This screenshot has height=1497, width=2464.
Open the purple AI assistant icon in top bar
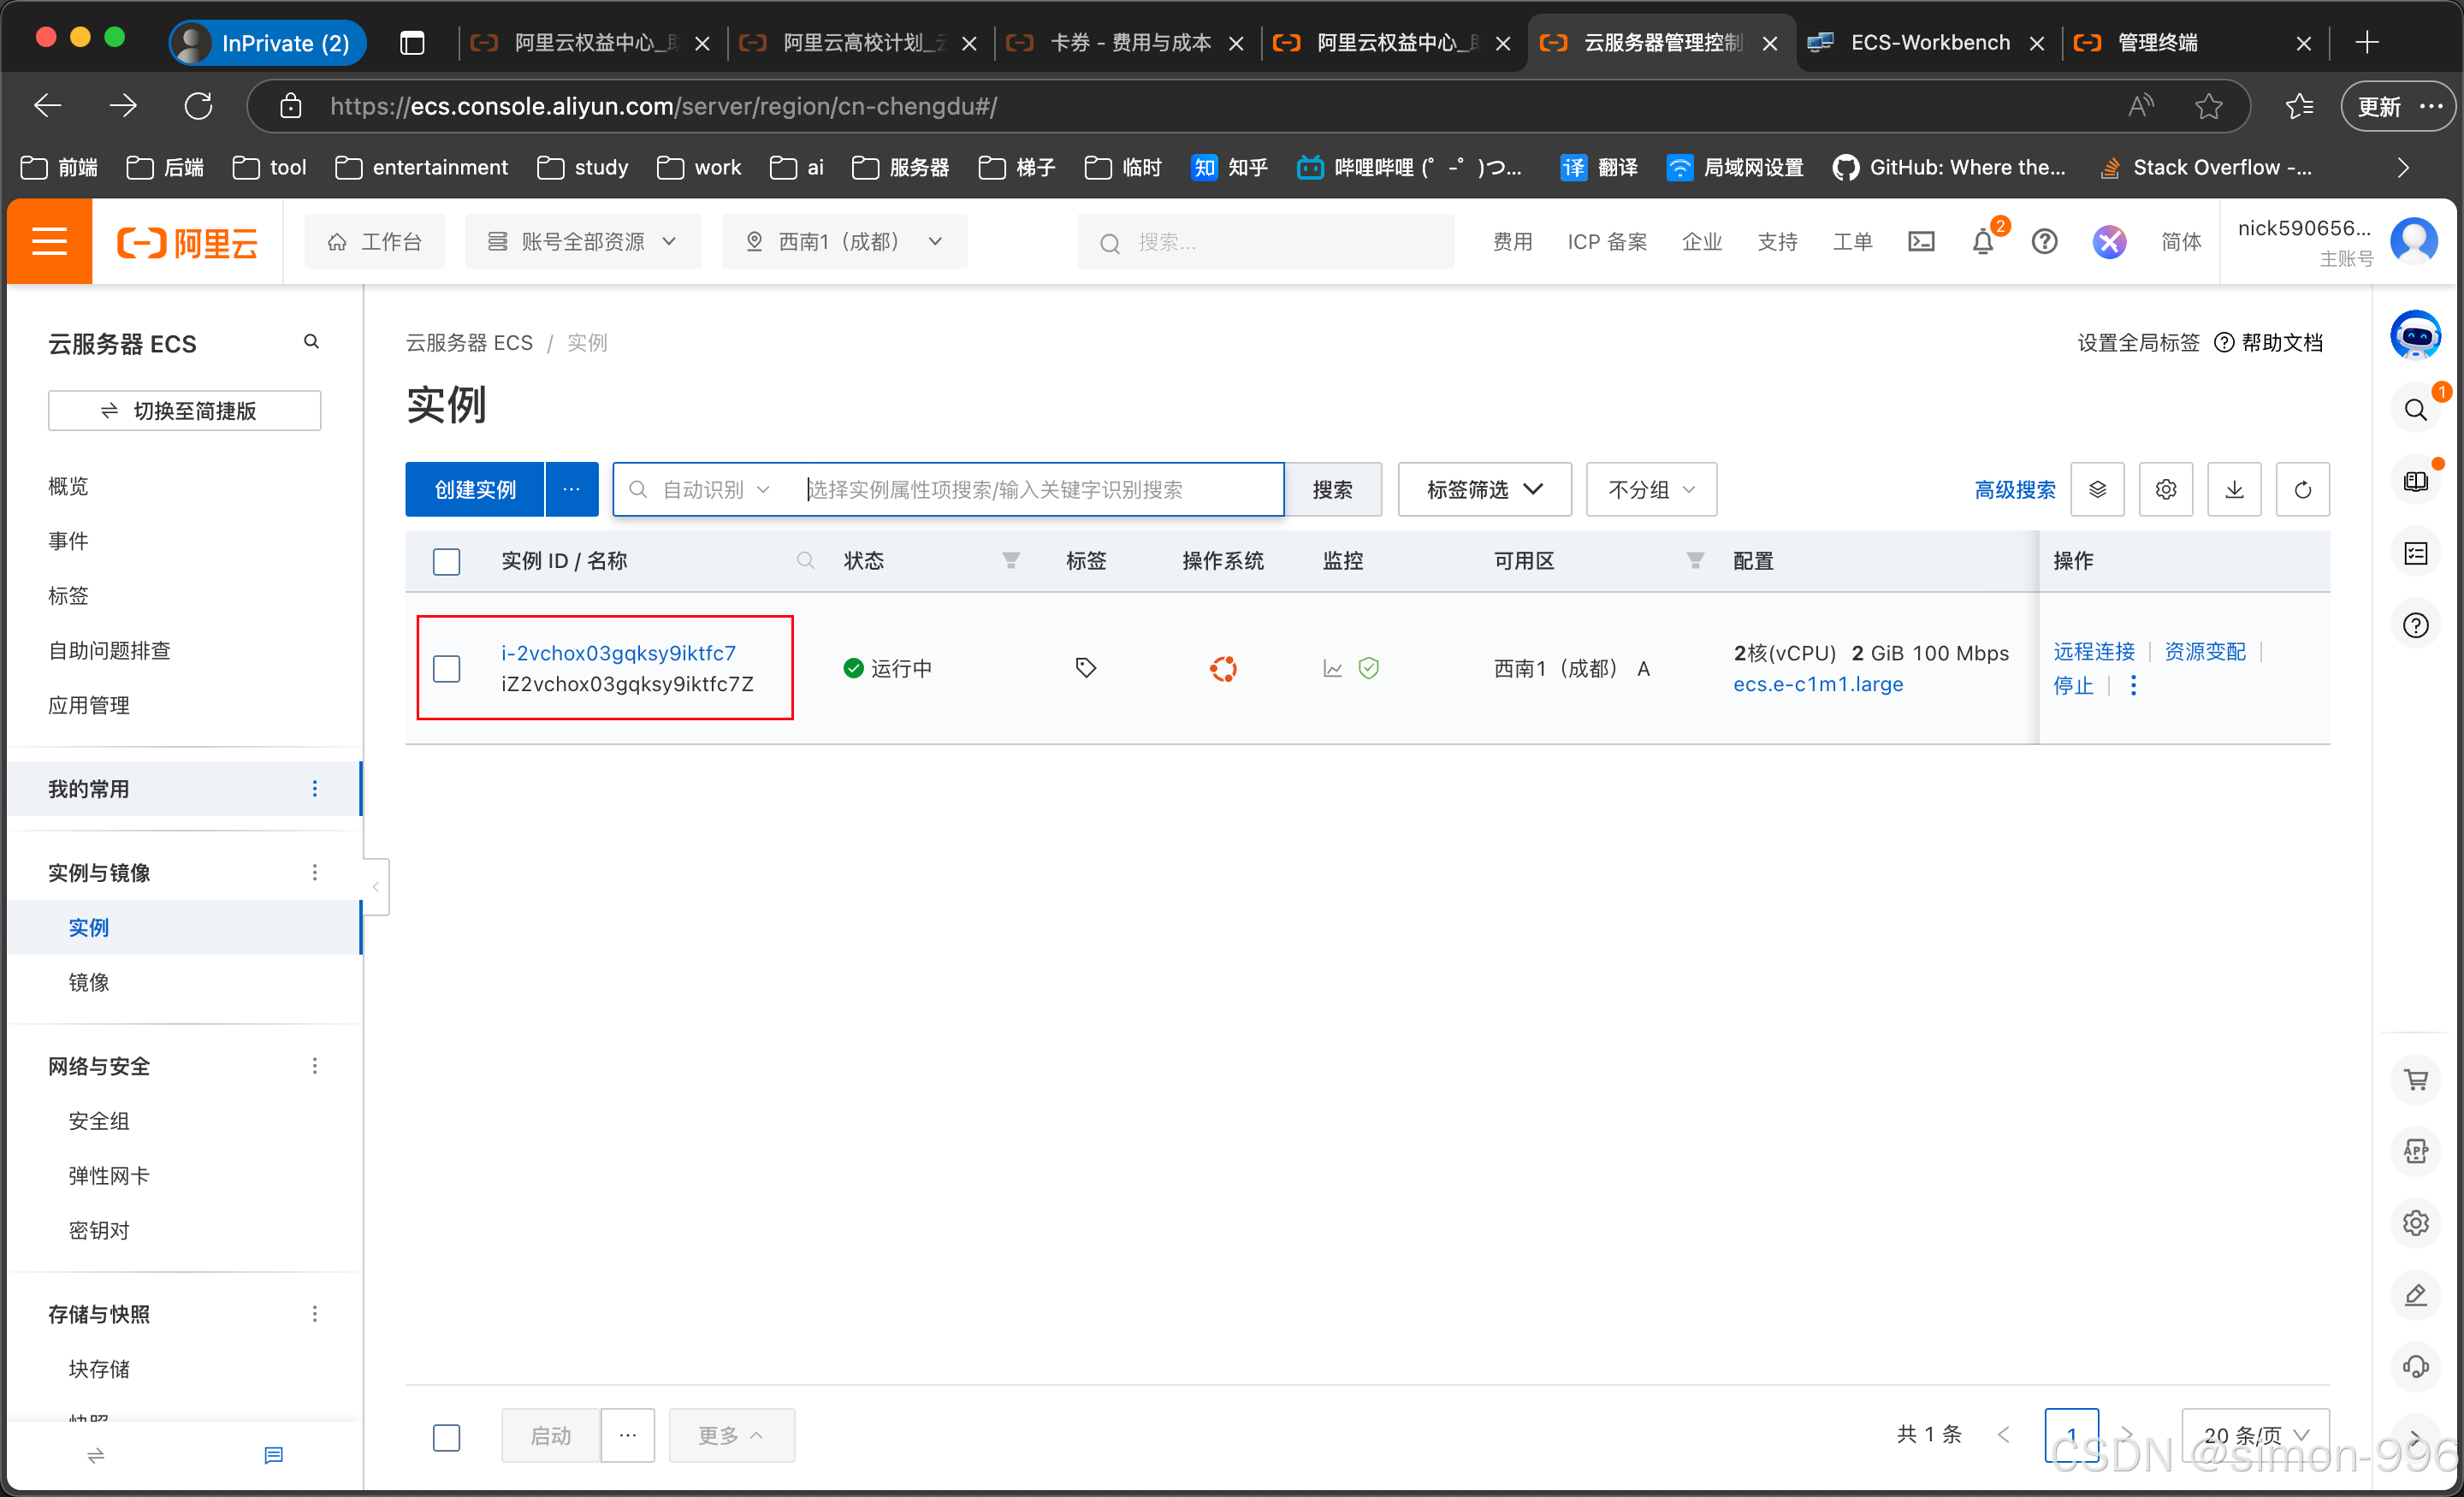point(2109,241)
